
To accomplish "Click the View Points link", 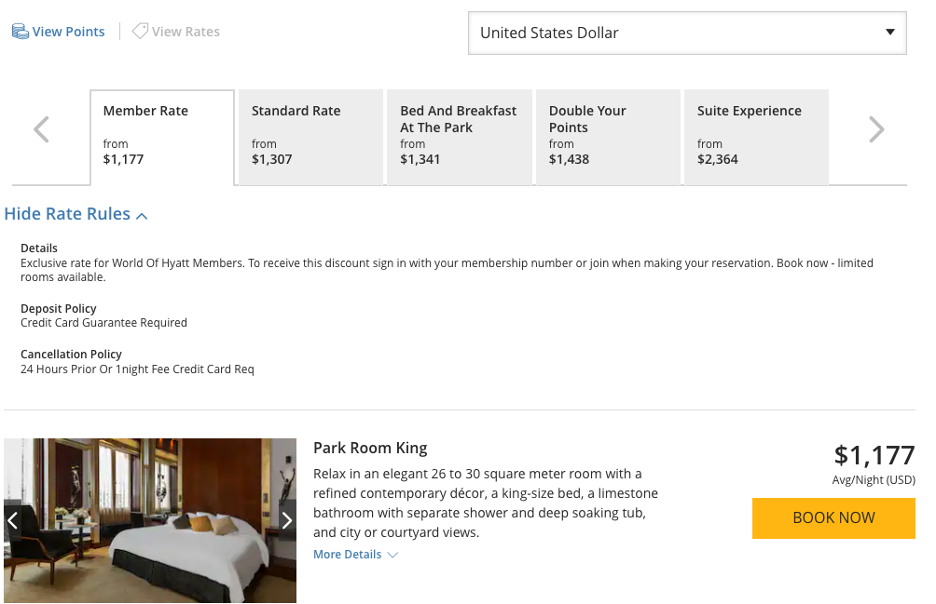I will (68, 32).
